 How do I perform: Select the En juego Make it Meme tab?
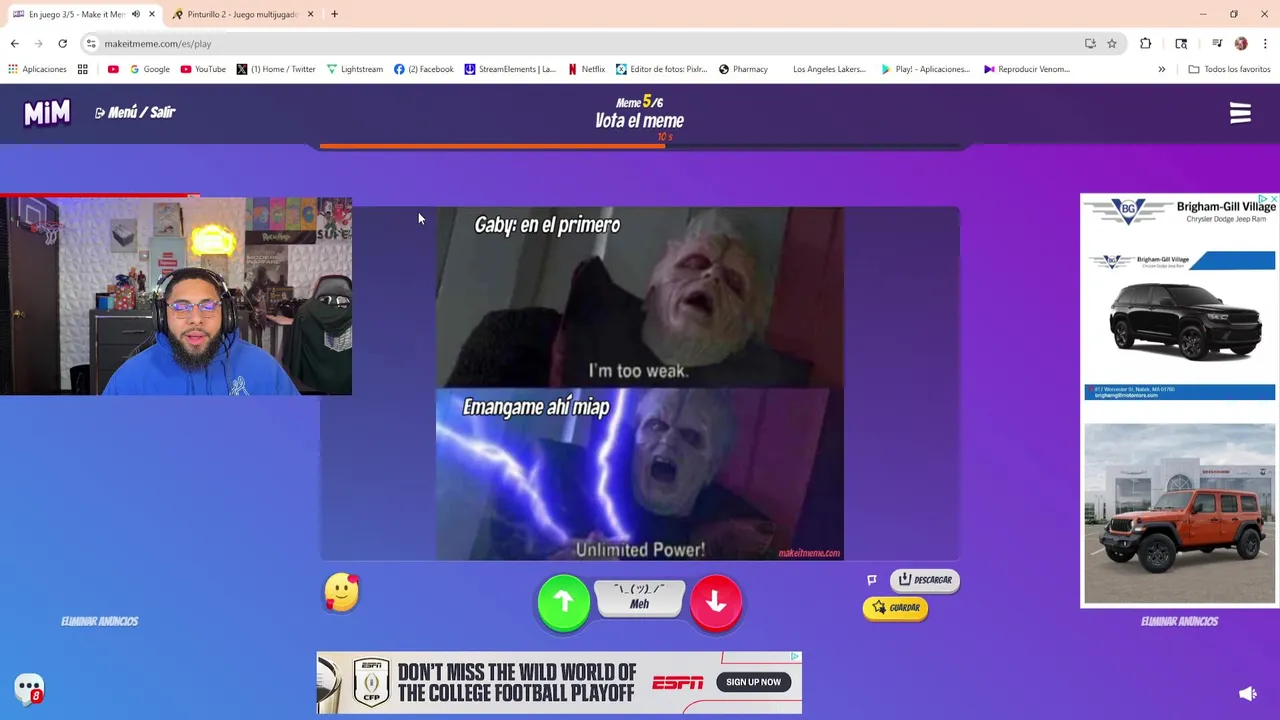coord(78,14)
